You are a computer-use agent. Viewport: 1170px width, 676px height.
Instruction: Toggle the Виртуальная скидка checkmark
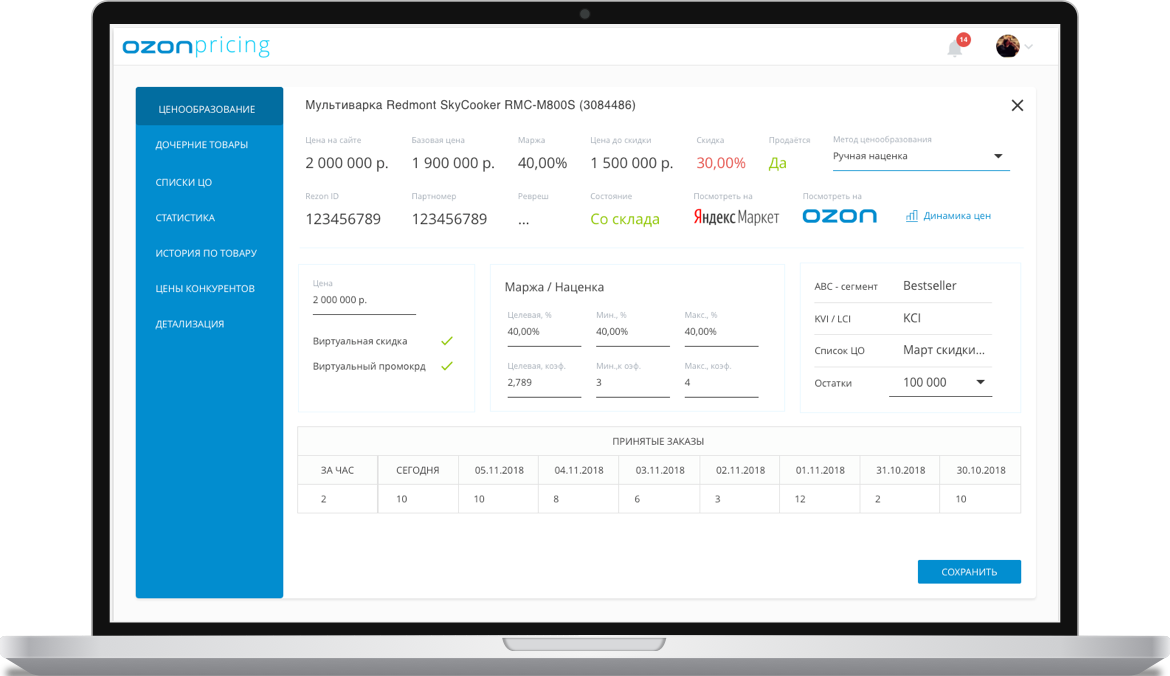pyautogui.click(x=447, y=341)
